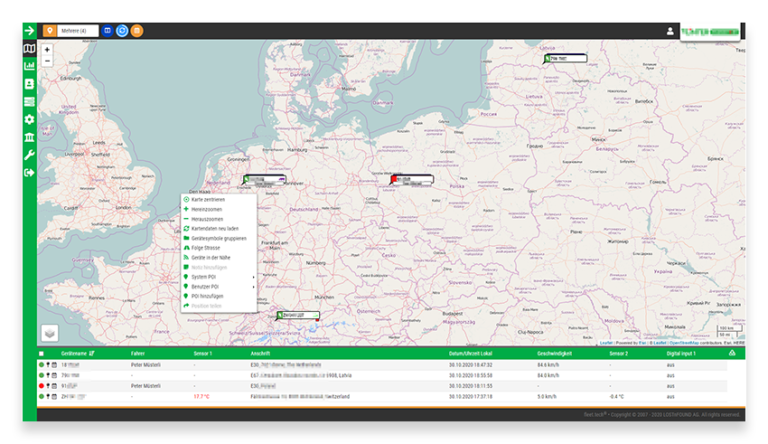The image size is (768, 444).
Task: Open the reports chart icon in sidebar
Action: click(29, 66)
